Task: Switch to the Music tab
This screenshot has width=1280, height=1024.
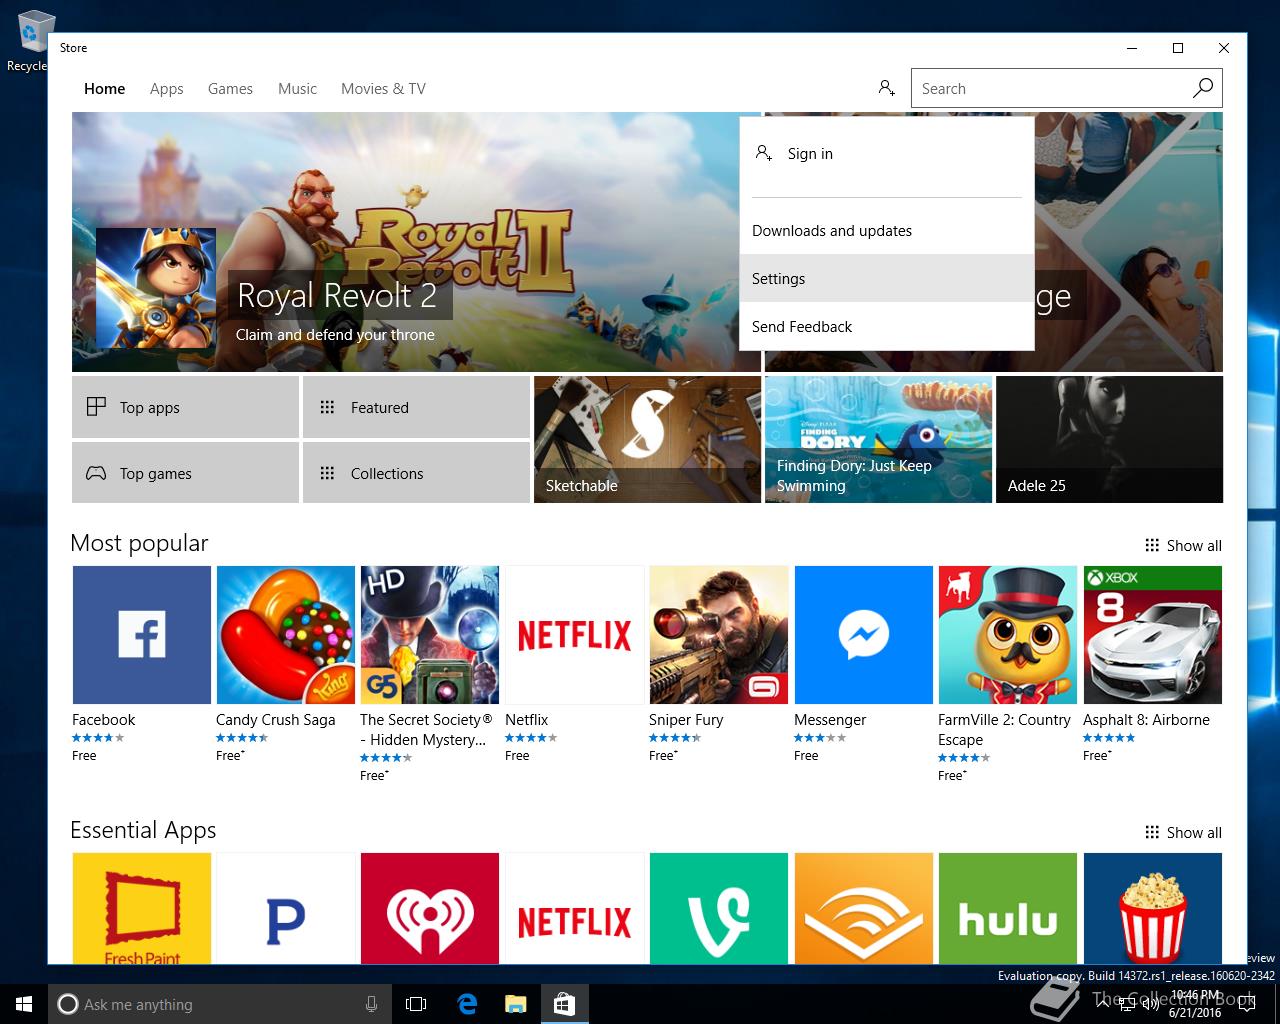Action: (297, 89)
